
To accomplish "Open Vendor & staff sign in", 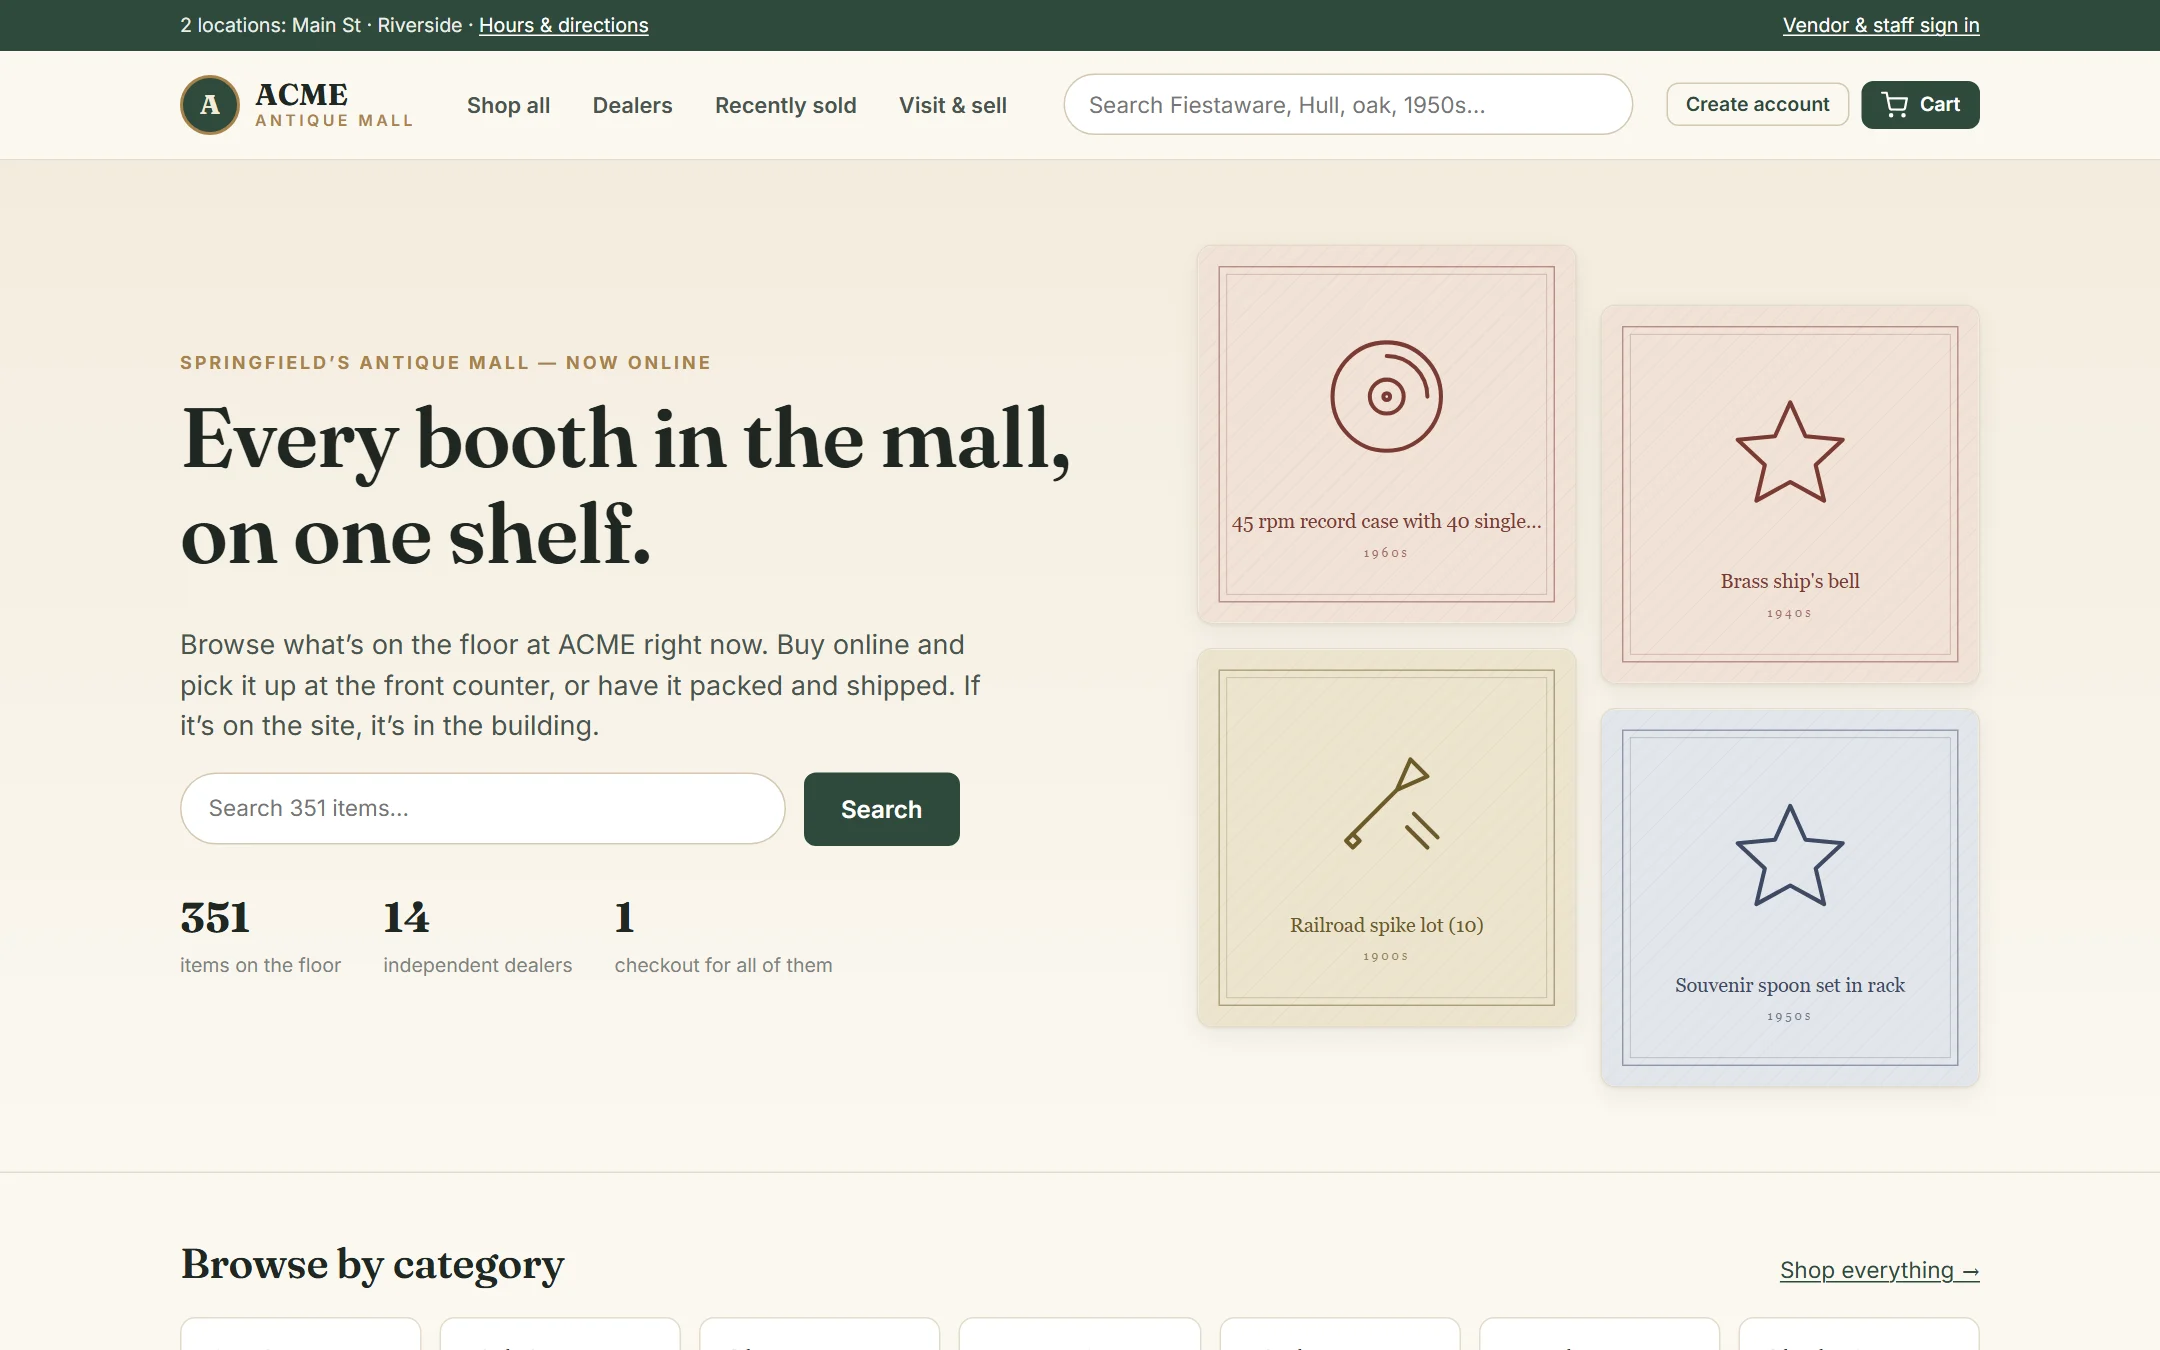I will [1880, 25].
